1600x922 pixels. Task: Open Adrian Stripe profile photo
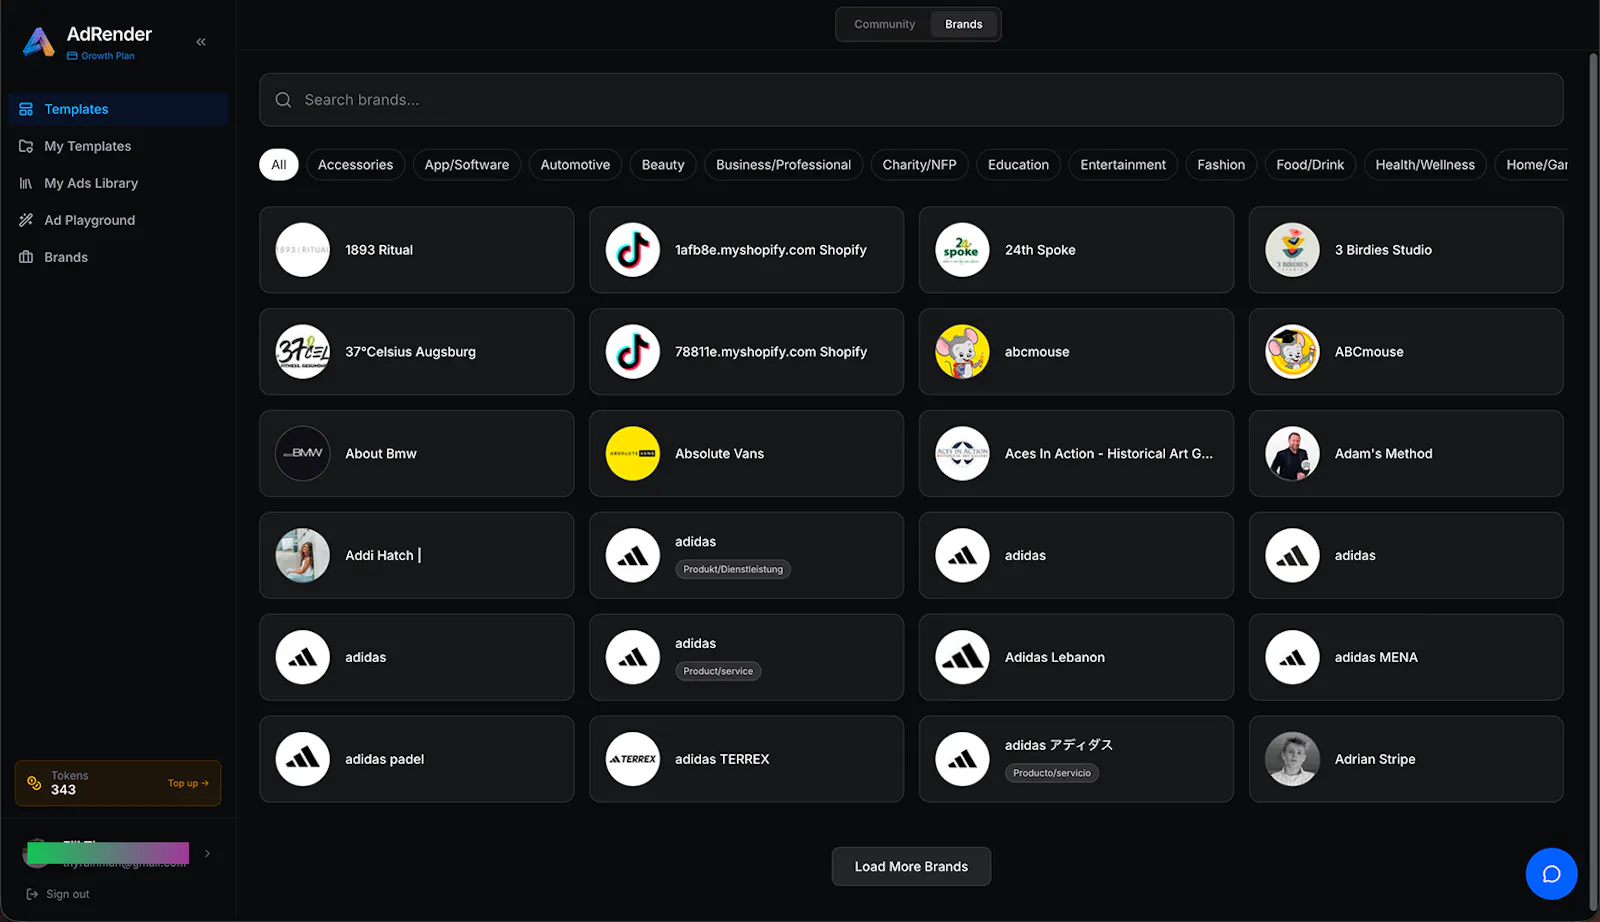click(x=1292, y=759)
